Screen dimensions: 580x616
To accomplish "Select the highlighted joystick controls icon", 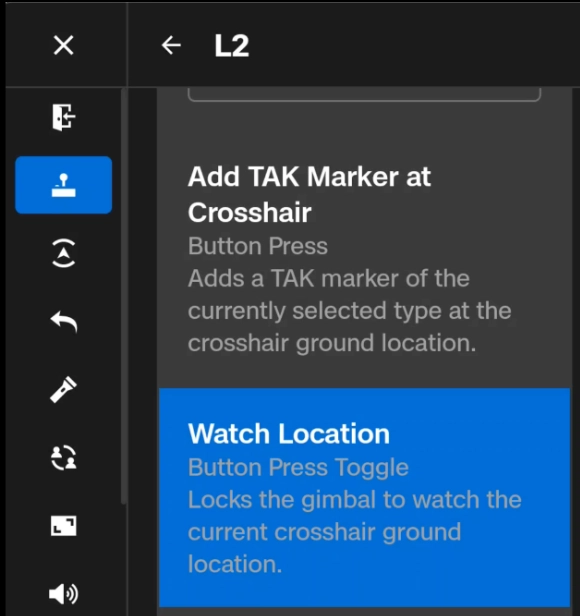I will tap(64, 185).
